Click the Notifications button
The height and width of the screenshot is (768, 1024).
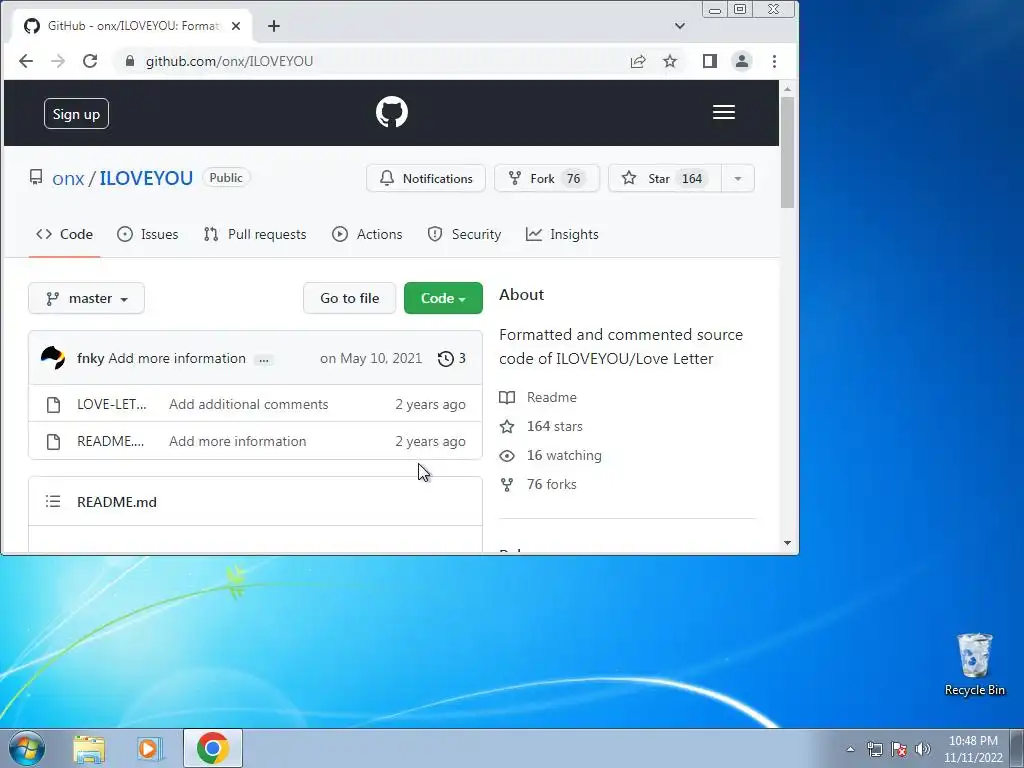coord(426,178)
